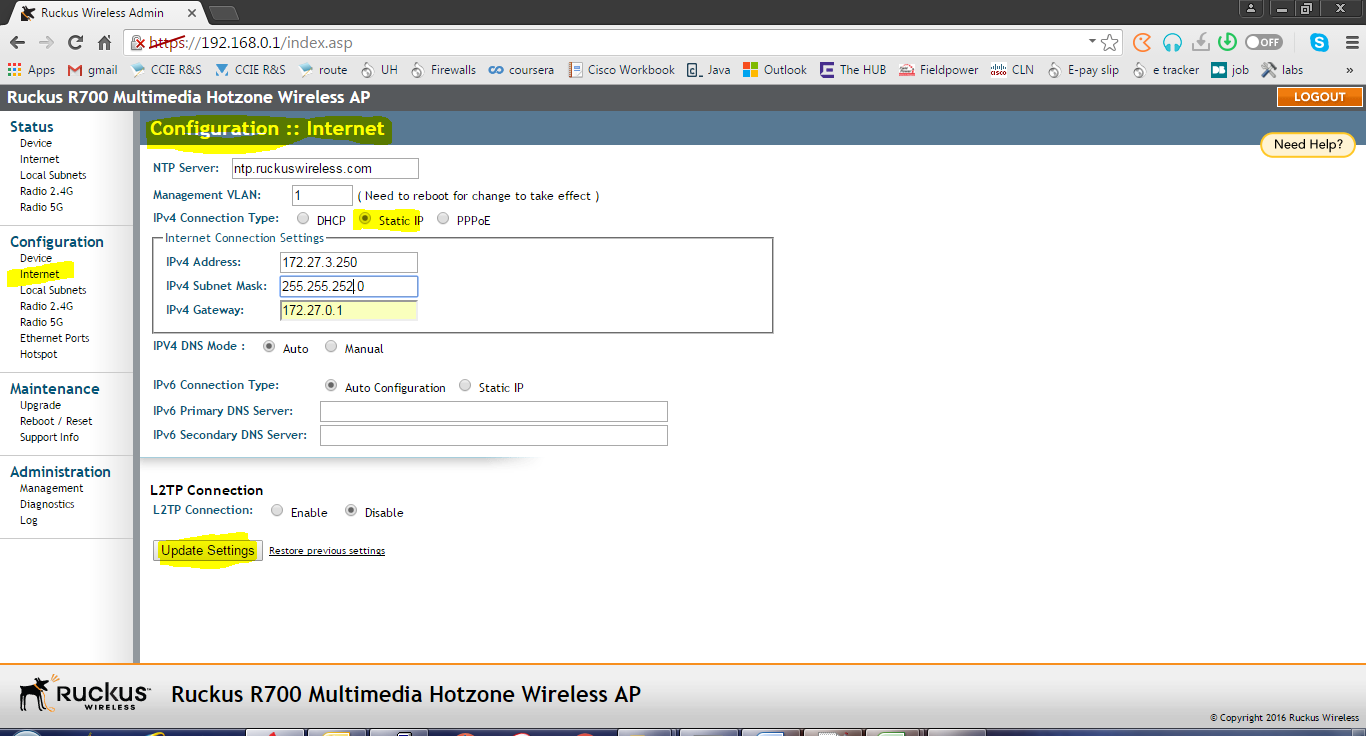Switch to the Ruckus Wireless Admin tab

[100, 13]
